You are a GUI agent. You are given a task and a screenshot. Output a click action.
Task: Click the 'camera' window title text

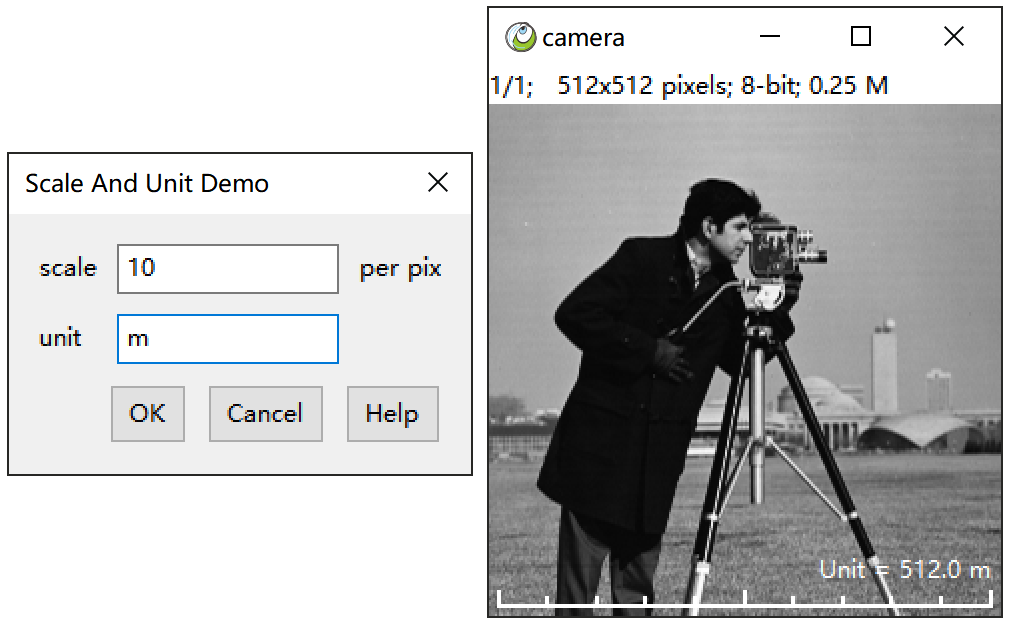pyautogui.click(x=584, y=38)
